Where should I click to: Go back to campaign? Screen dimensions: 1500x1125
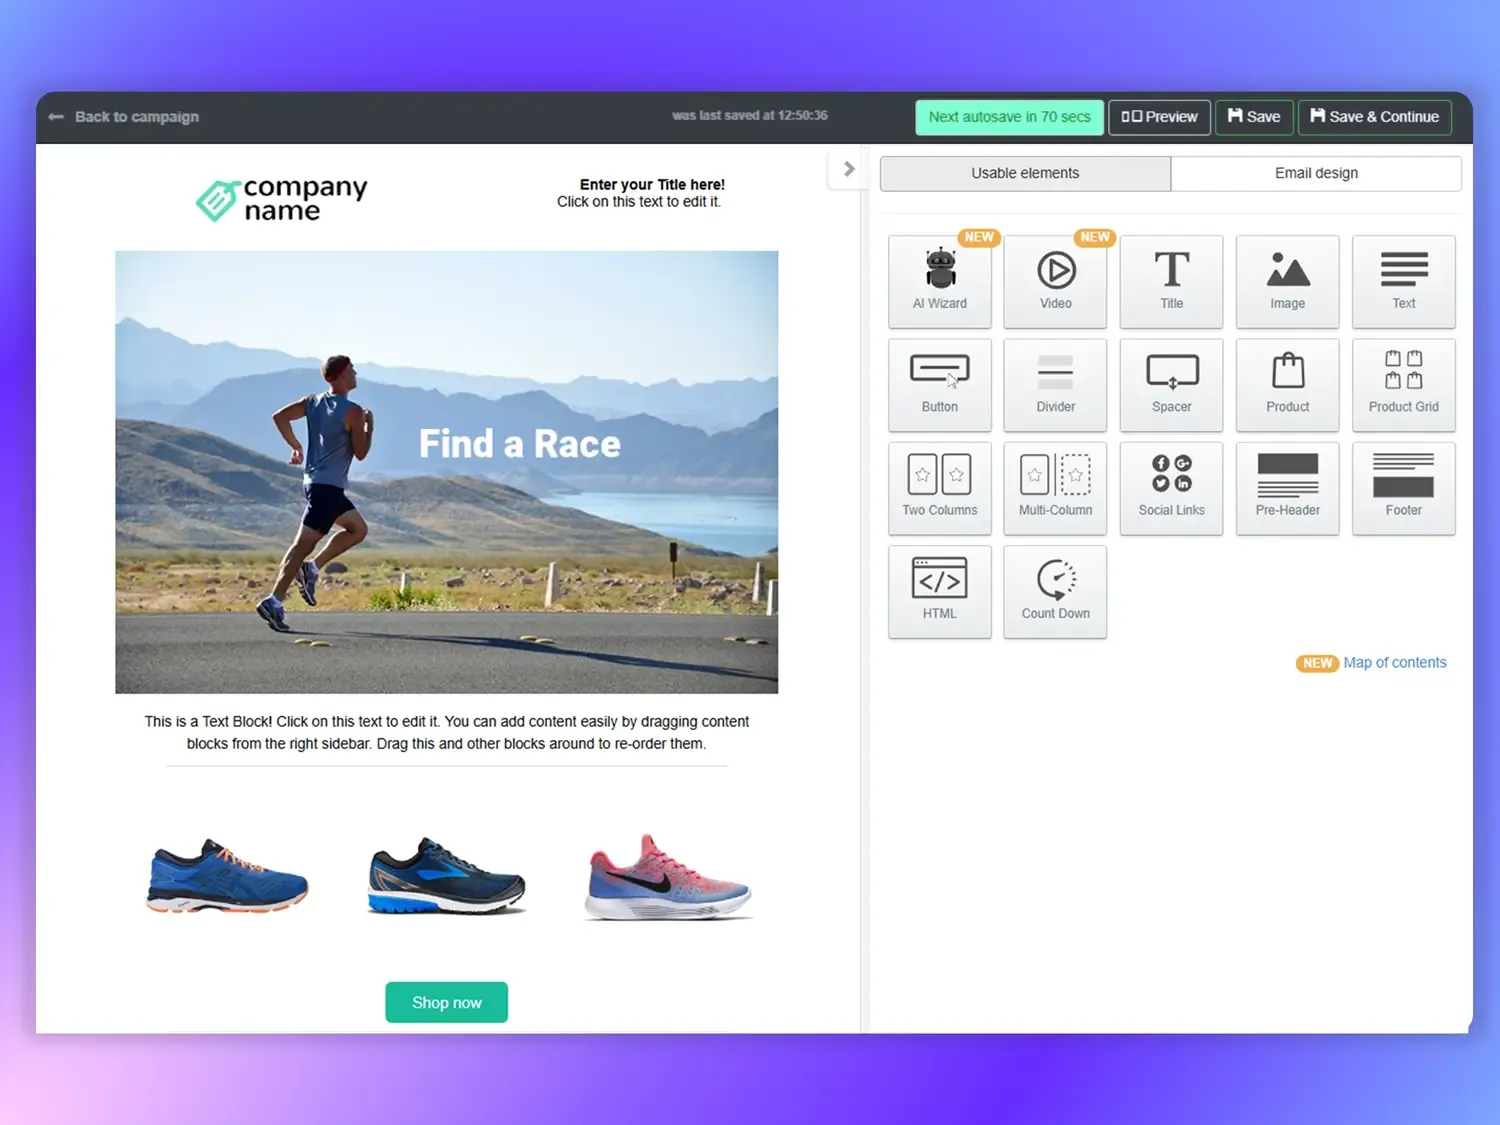point(124,117)
